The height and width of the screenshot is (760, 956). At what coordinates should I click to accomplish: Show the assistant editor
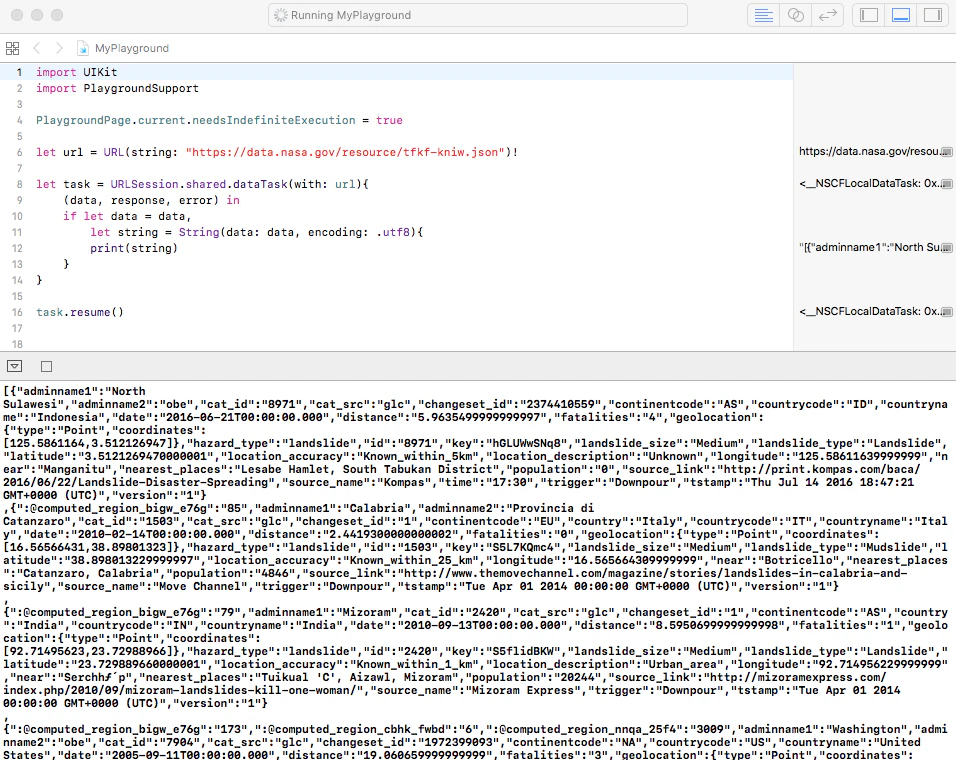(x=796, y=15)
